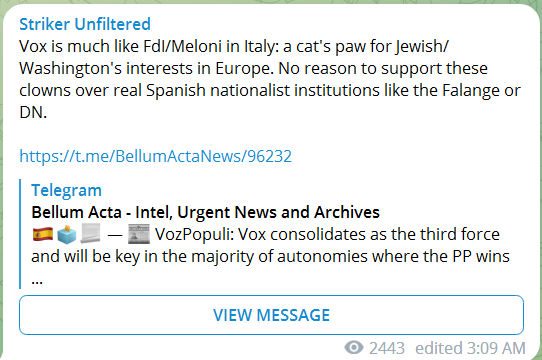Click the newspaper emoji before VozPopuli

point(139,234)
